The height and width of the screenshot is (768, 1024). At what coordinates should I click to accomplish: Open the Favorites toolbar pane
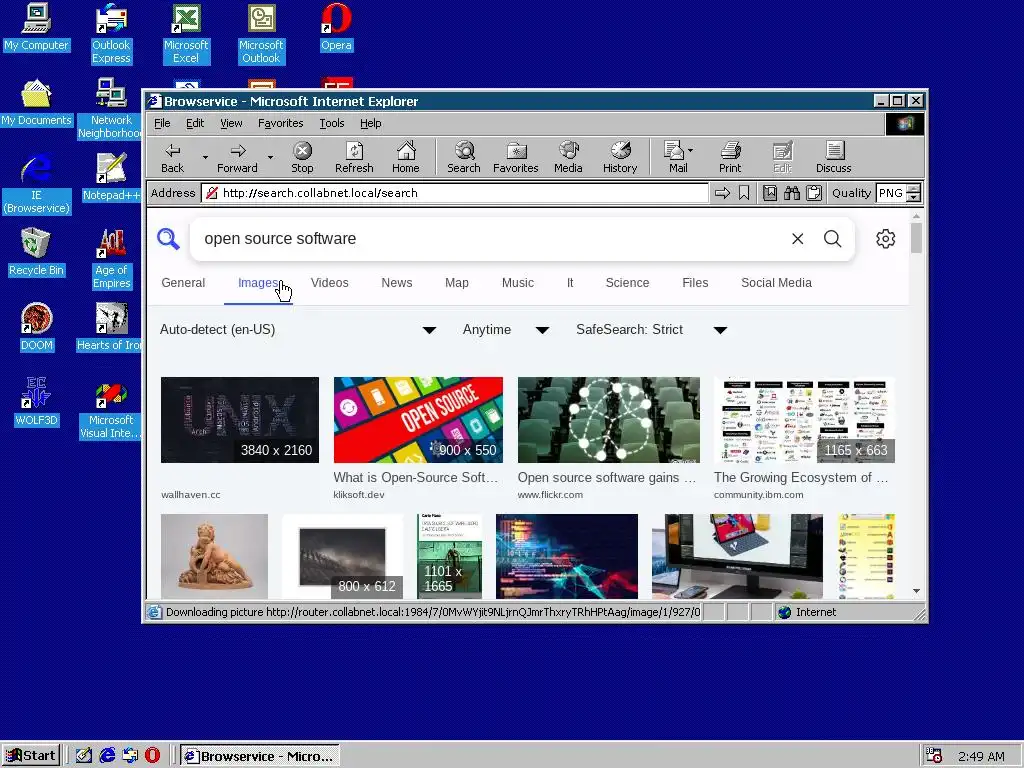(516, 157)
